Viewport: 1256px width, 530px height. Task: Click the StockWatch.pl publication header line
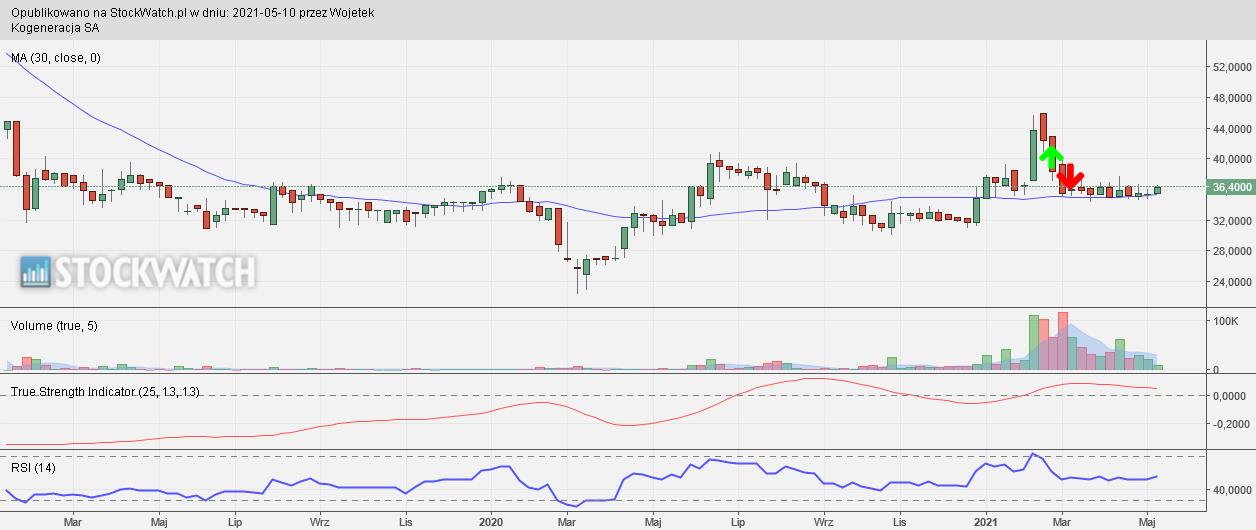click(193, 13)
